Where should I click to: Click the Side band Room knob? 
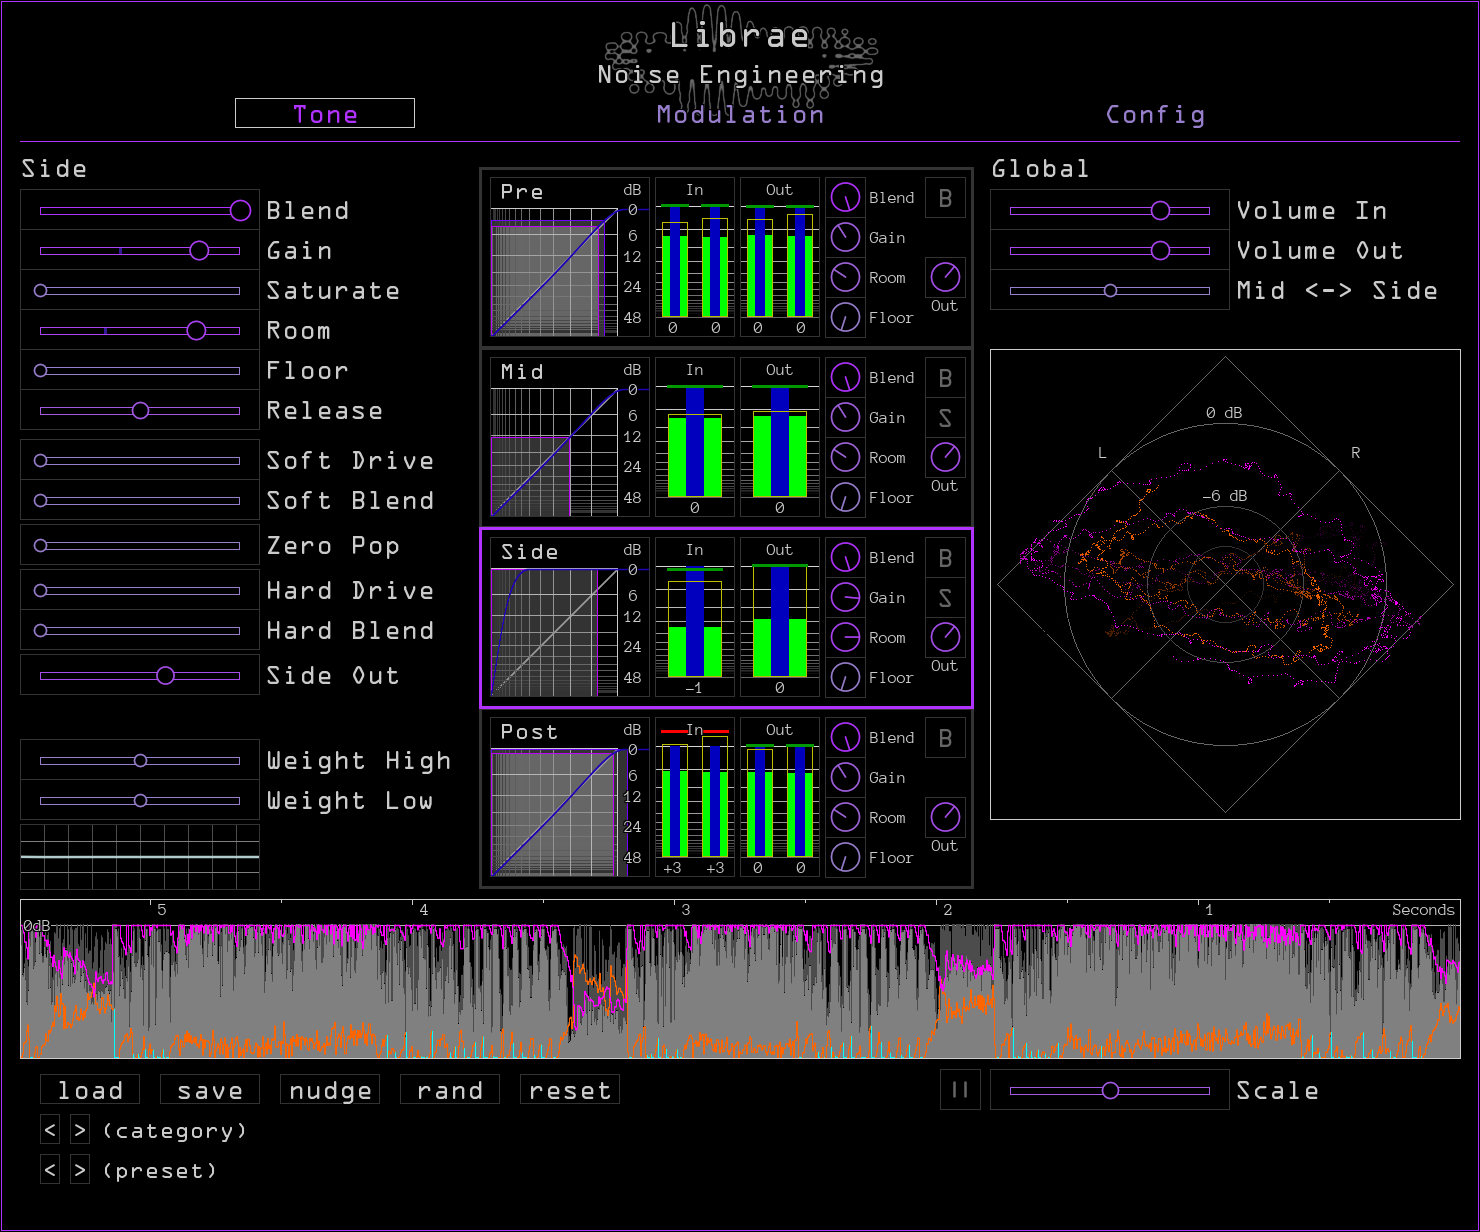coord(845,637)
